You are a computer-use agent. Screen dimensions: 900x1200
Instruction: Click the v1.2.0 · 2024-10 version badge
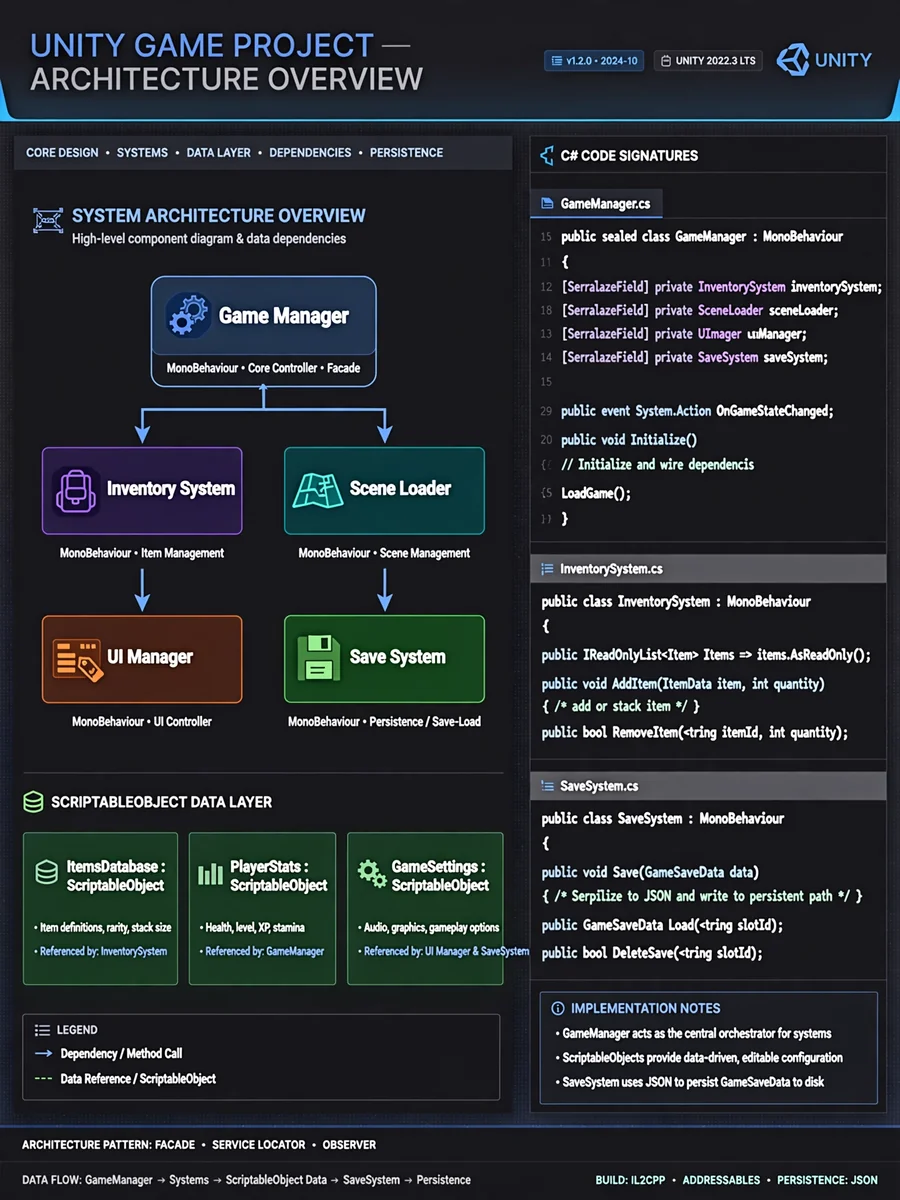(595, 61)
